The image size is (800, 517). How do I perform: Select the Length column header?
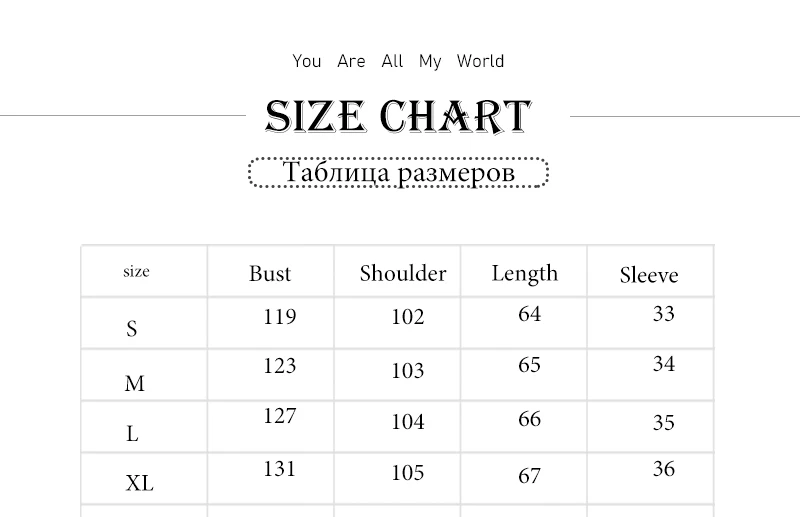click(x=524, y=274)
